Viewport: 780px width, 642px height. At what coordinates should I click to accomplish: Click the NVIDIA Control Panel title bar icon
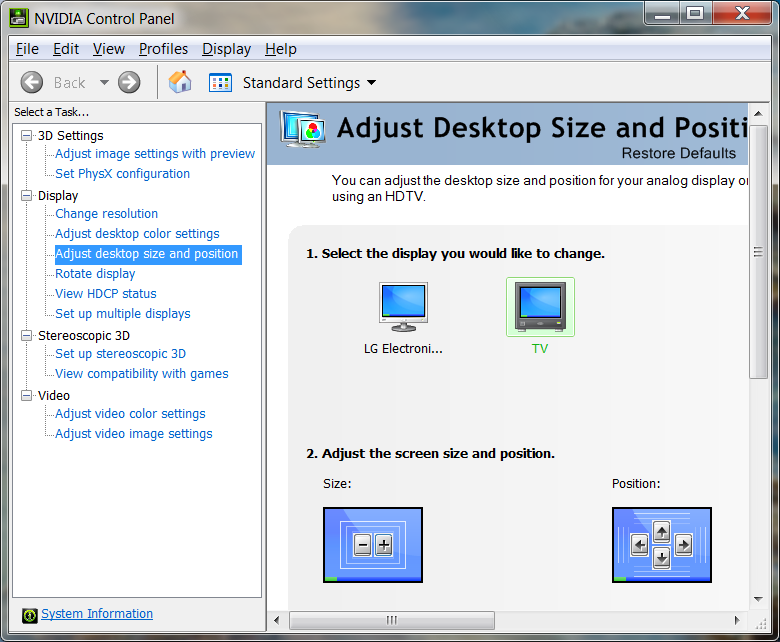pyautogui.click(x=19, y=18)
